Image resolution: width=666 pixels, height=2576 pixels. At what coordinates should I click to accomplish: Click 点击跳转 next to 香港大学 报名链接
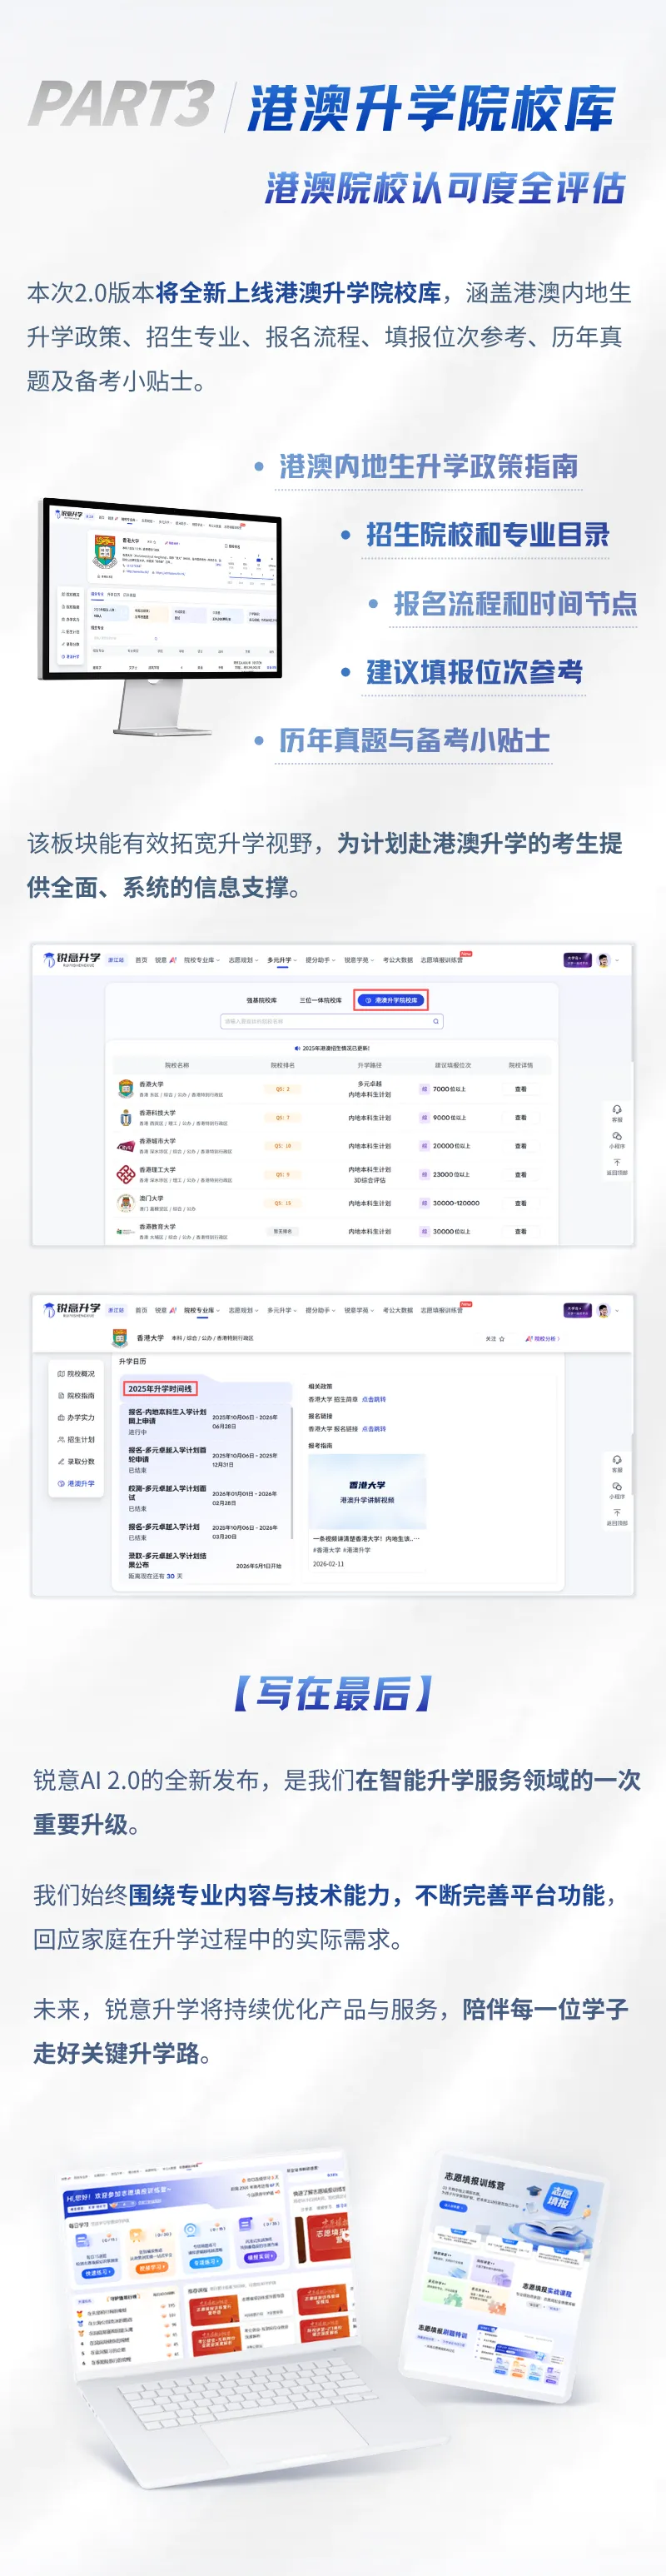374,1429
